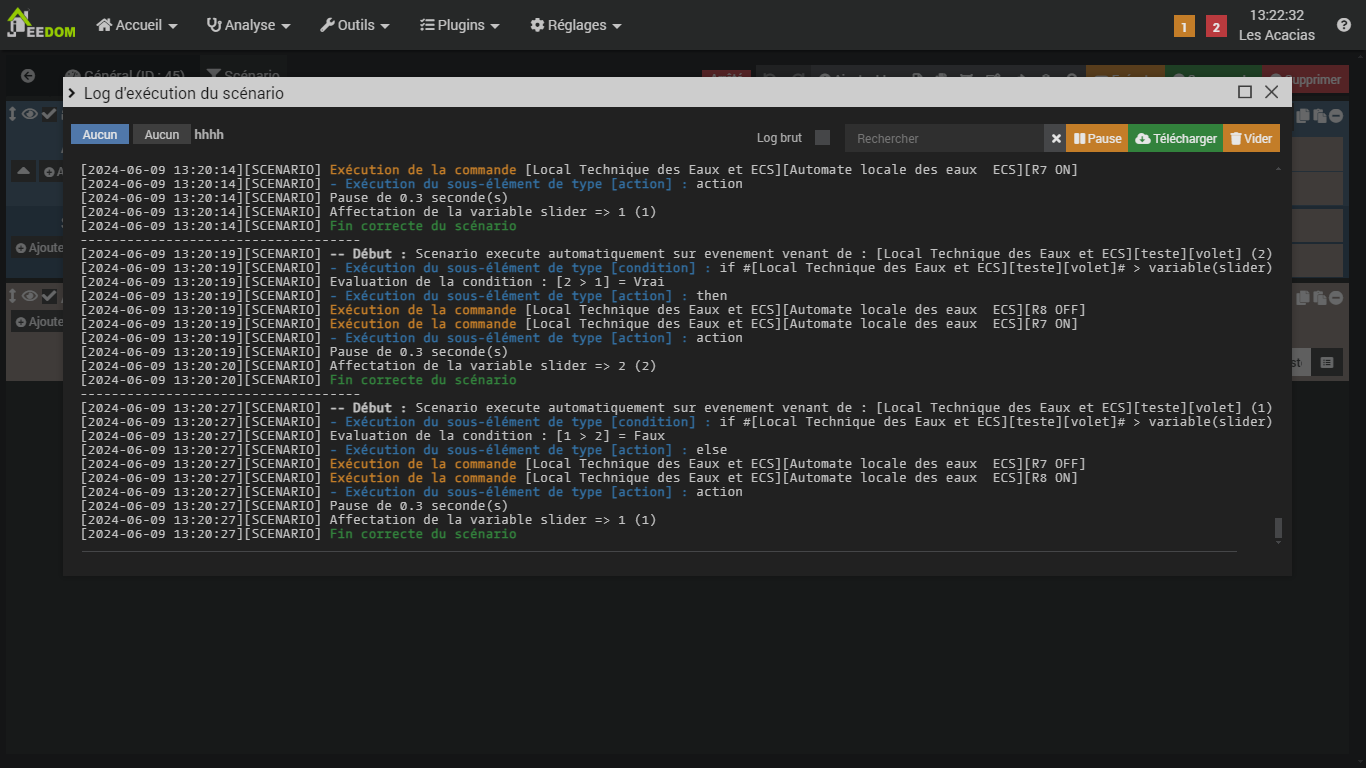Click the red notification badge showing 2

[1216, 27]
